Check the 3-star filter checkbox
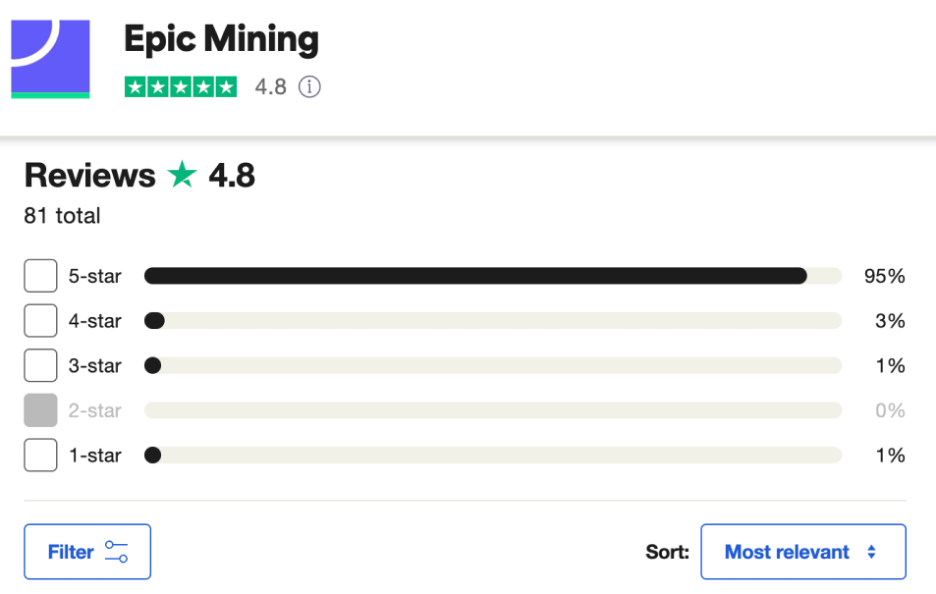The height and width of the screenshot is (594, 936). 41,366
